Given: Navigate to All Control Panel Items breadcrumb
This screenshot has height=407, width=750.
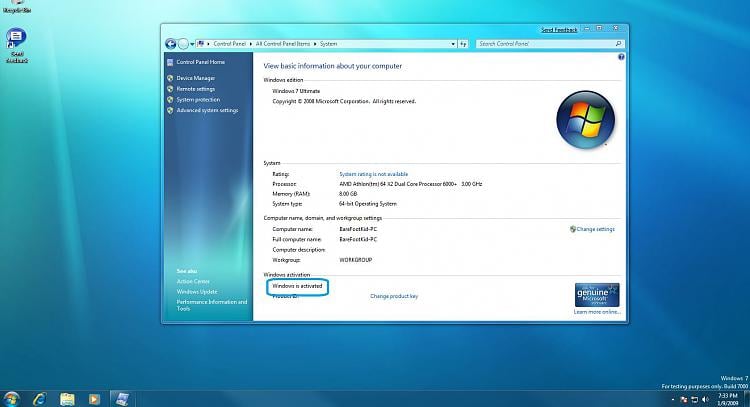Looking at the screenshot, I should [283, 44].
